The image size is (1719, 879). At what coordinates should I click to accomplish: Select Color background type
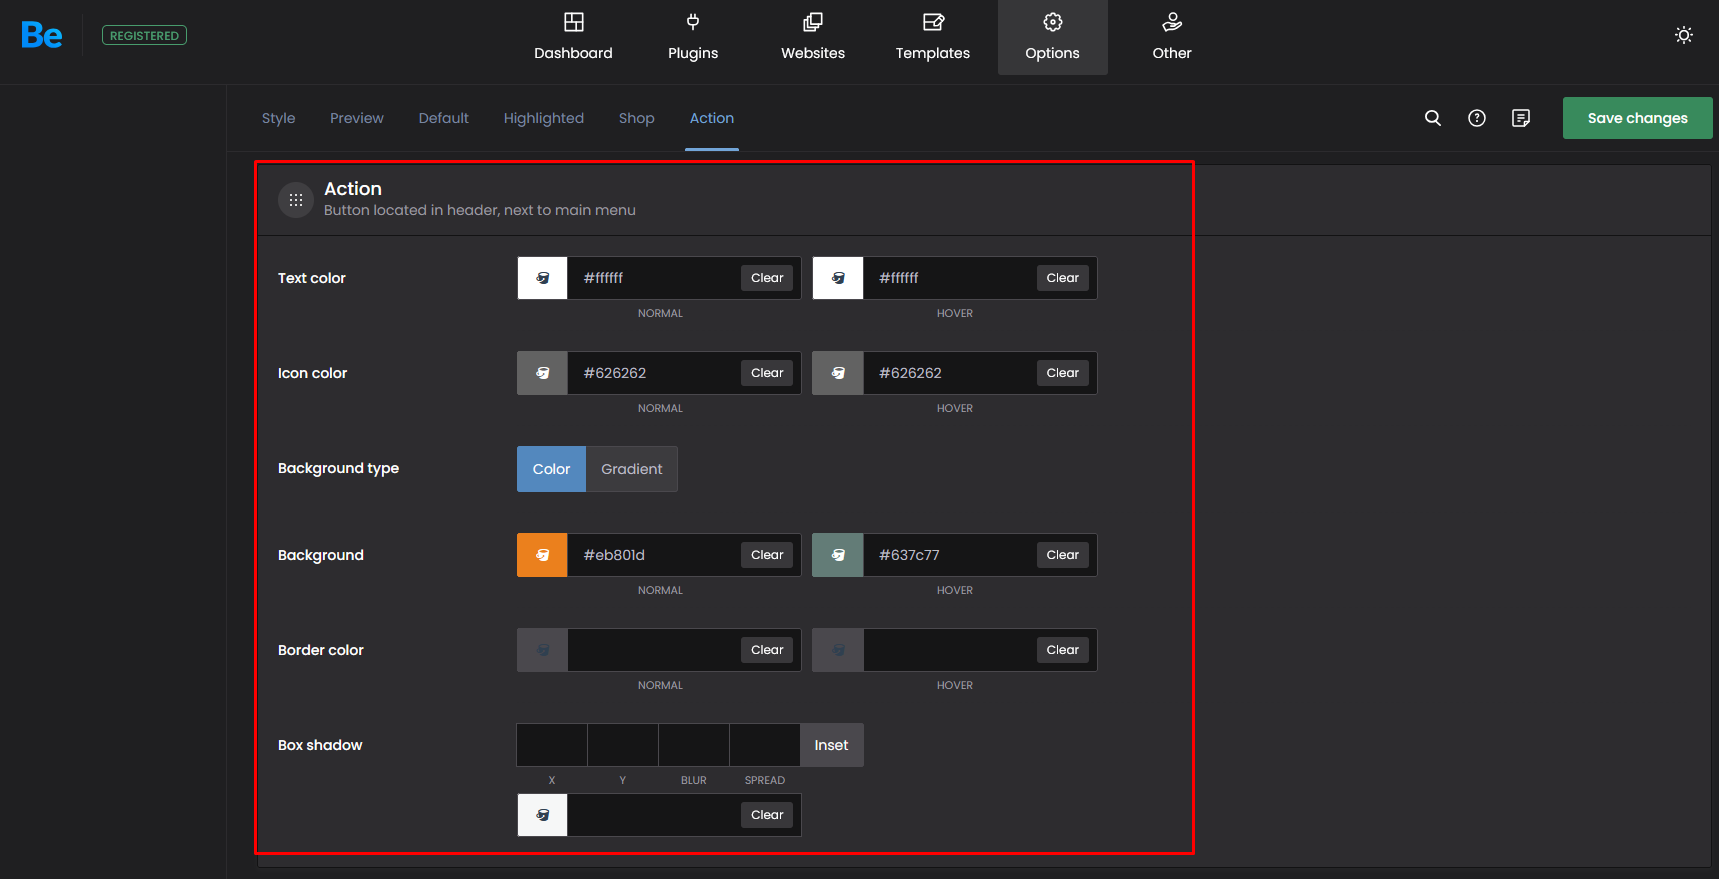[x=551, y=469]
